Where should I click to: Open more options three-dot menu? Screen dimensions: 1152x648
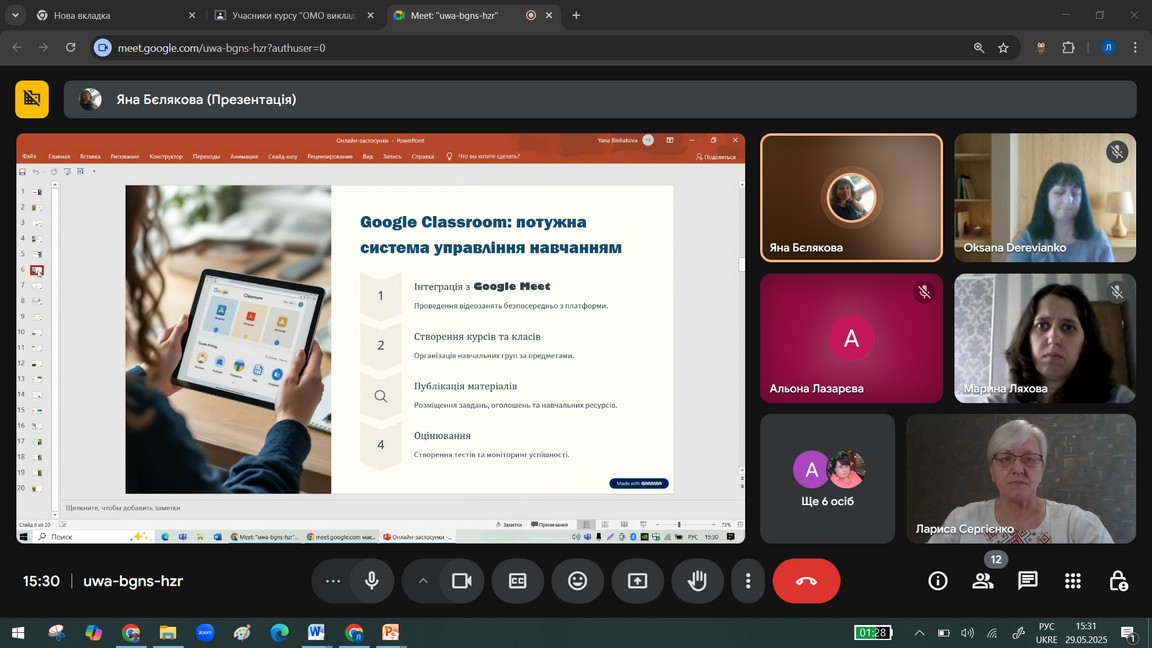click(748, 580)
